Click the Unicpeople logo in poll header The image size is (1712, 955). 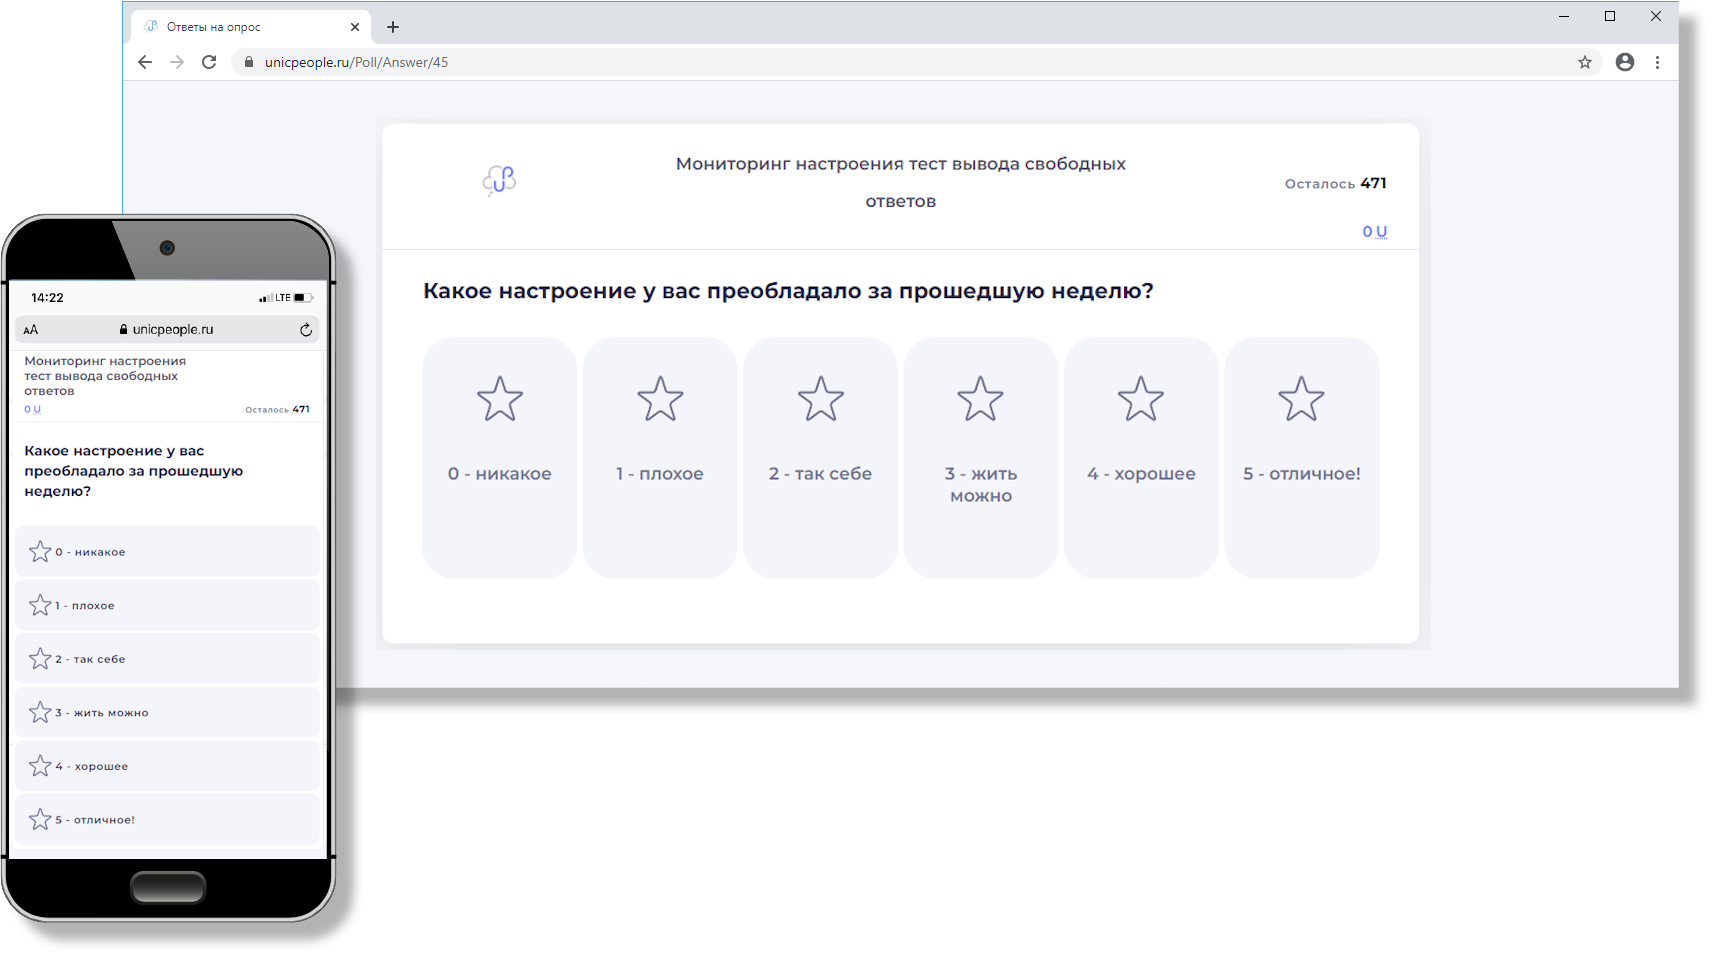(x=499, y=180)
